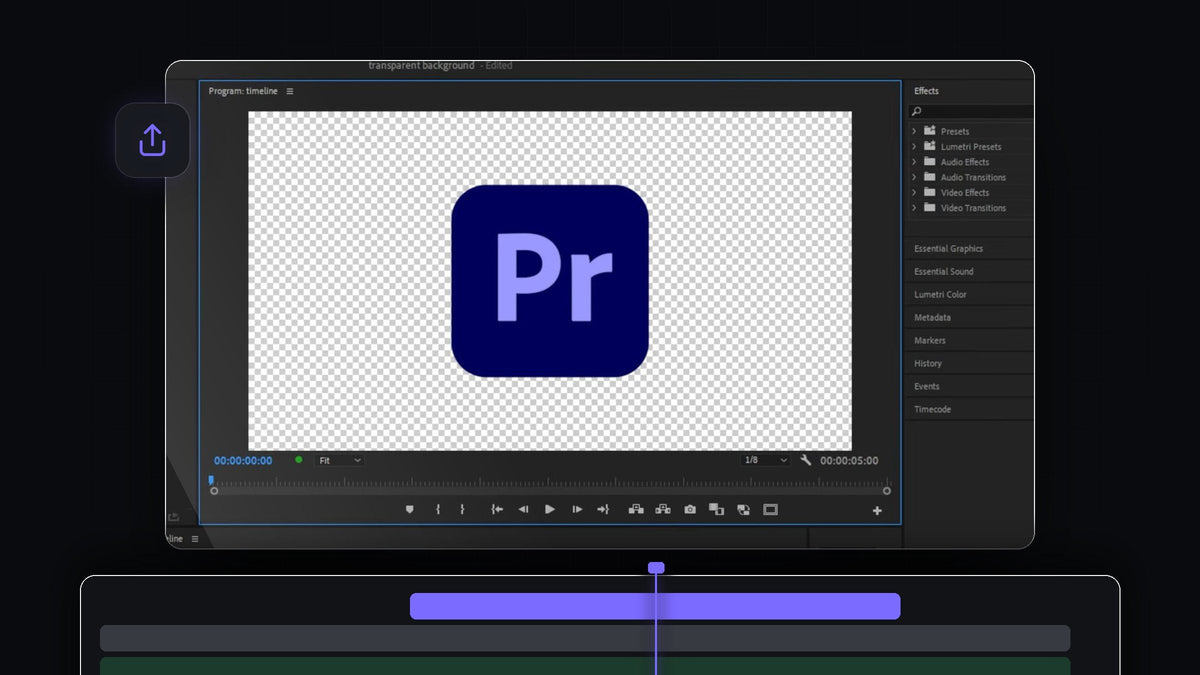
Task: Click the green dropped-frame indicator dot
Action: coord(298,460)
